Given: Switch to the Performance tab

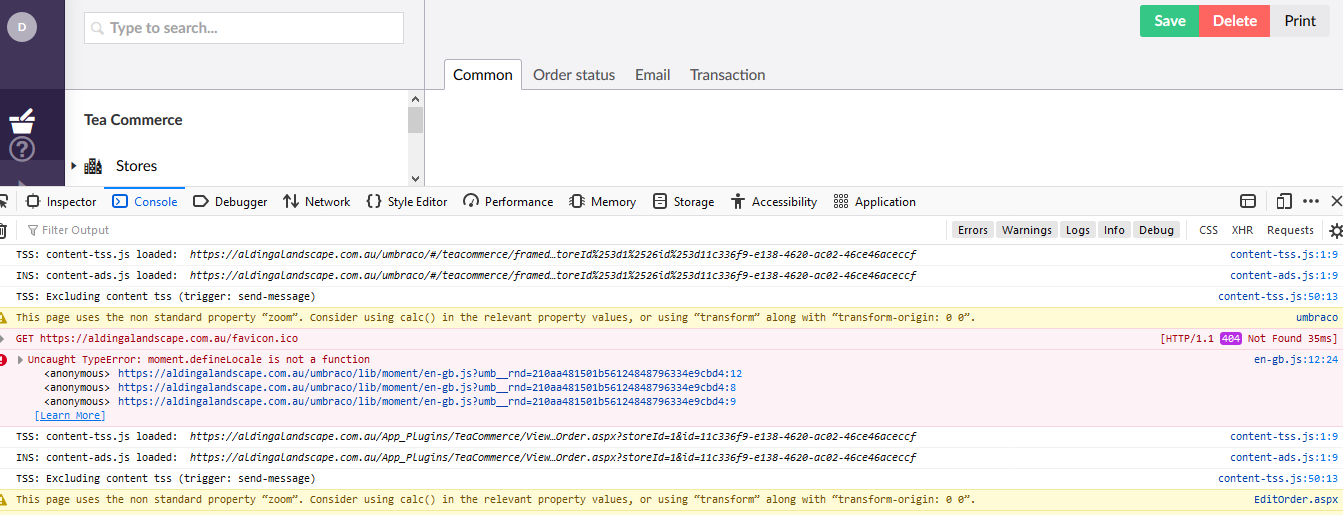Looking at the screenshot, I should coord(508,201).
